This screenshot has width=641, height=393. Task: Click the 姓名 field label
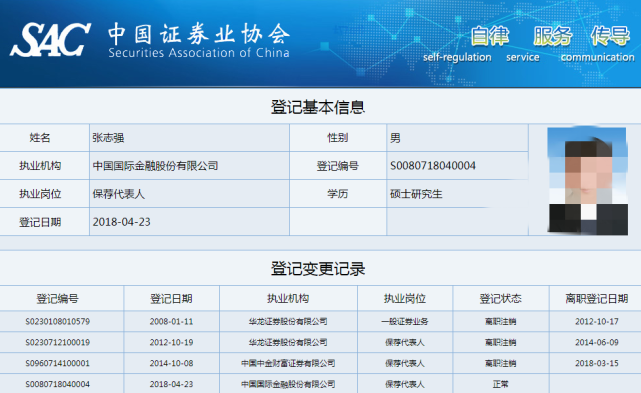click(40, 138)
